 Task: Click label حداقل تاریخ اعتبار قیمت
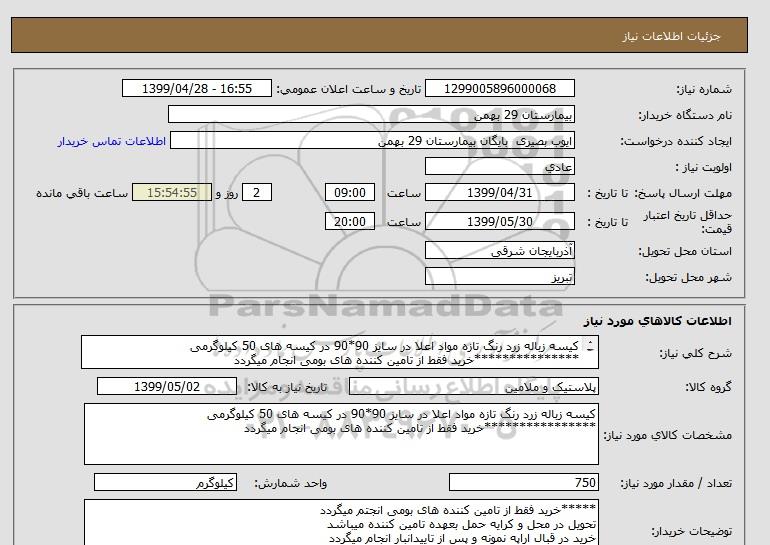(x=688, y=222)
